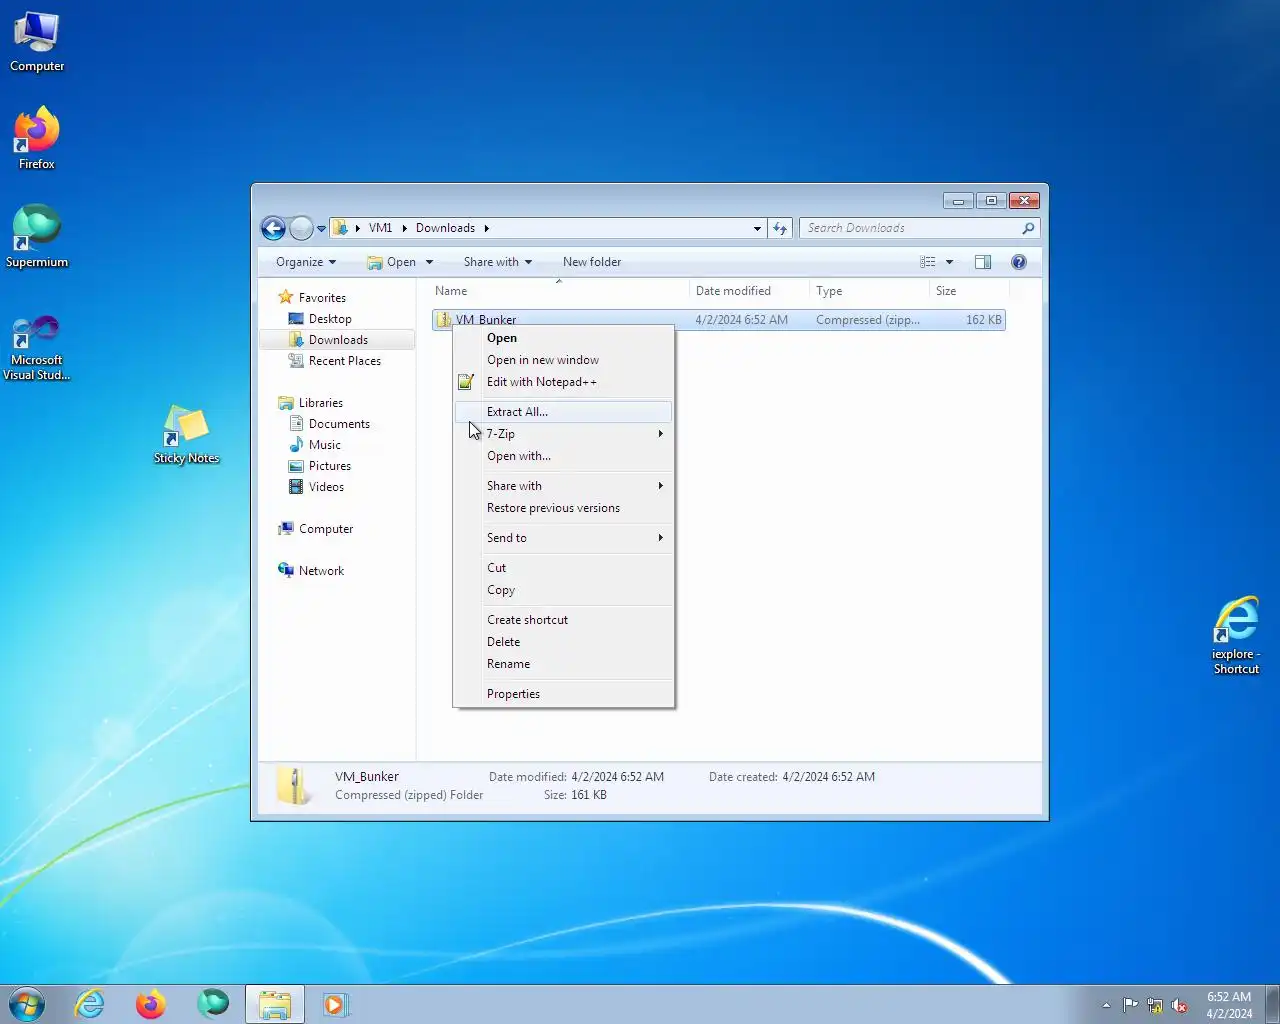Open Music library in navigation pane
This screenshot has width=1280, height=1024.
[325, 445]
